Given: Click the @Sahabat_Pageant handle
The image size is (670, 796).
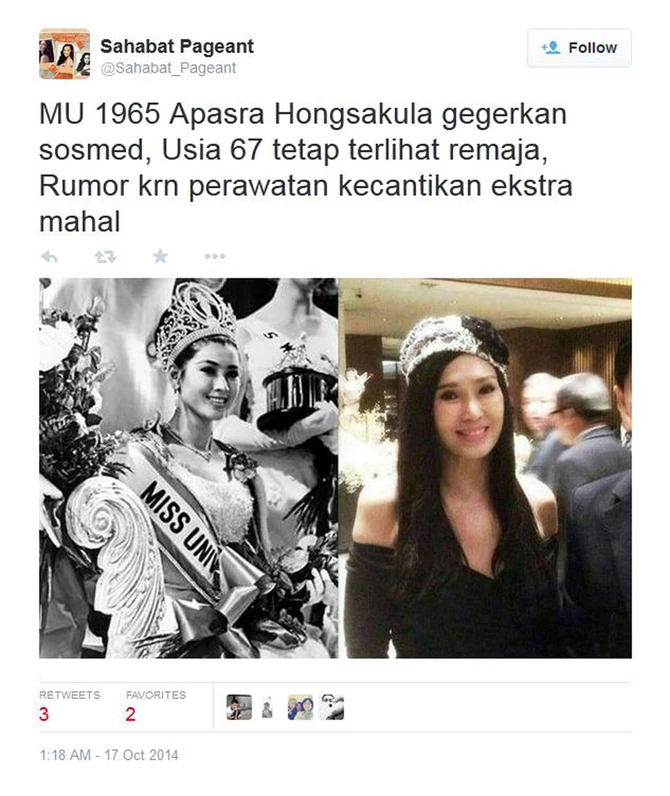Looking at the screenshot, I should point(168,68).
